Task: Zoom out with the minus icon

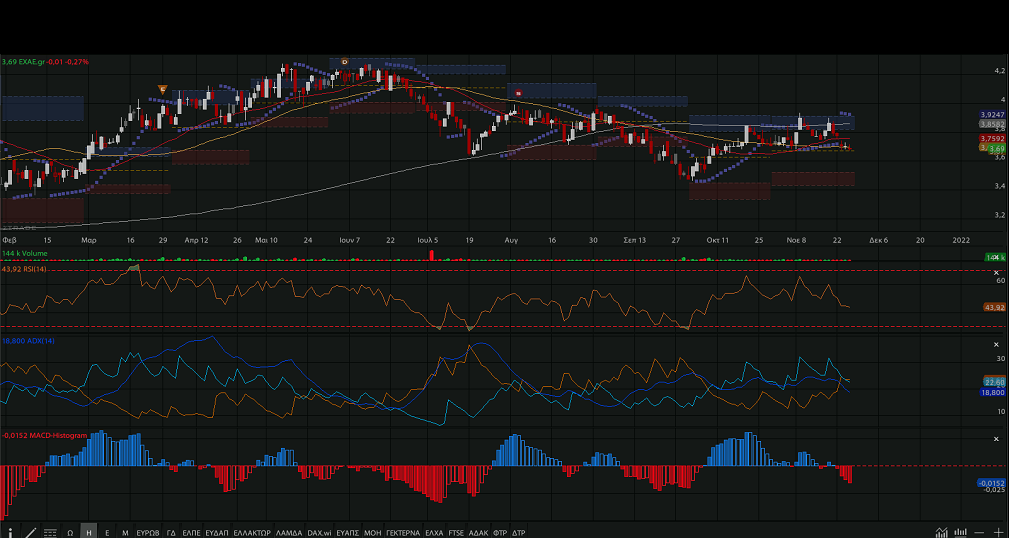Action: pos(980,533)
